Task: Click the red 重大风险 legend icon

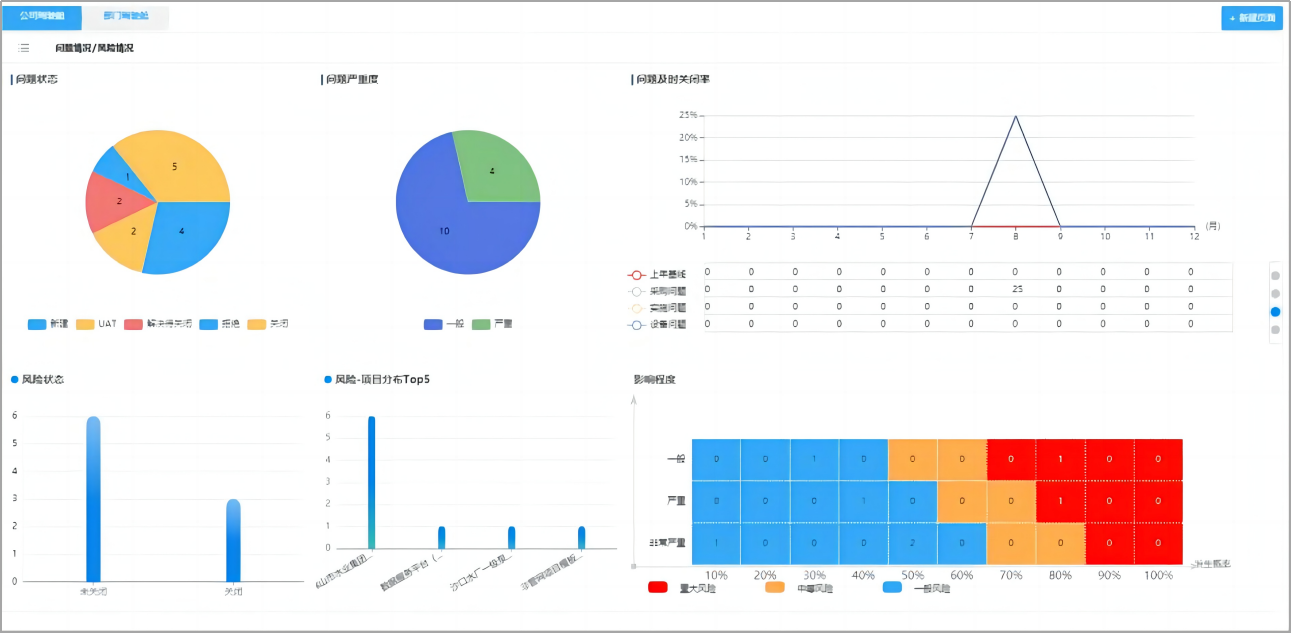Action: tap(658, 588)
